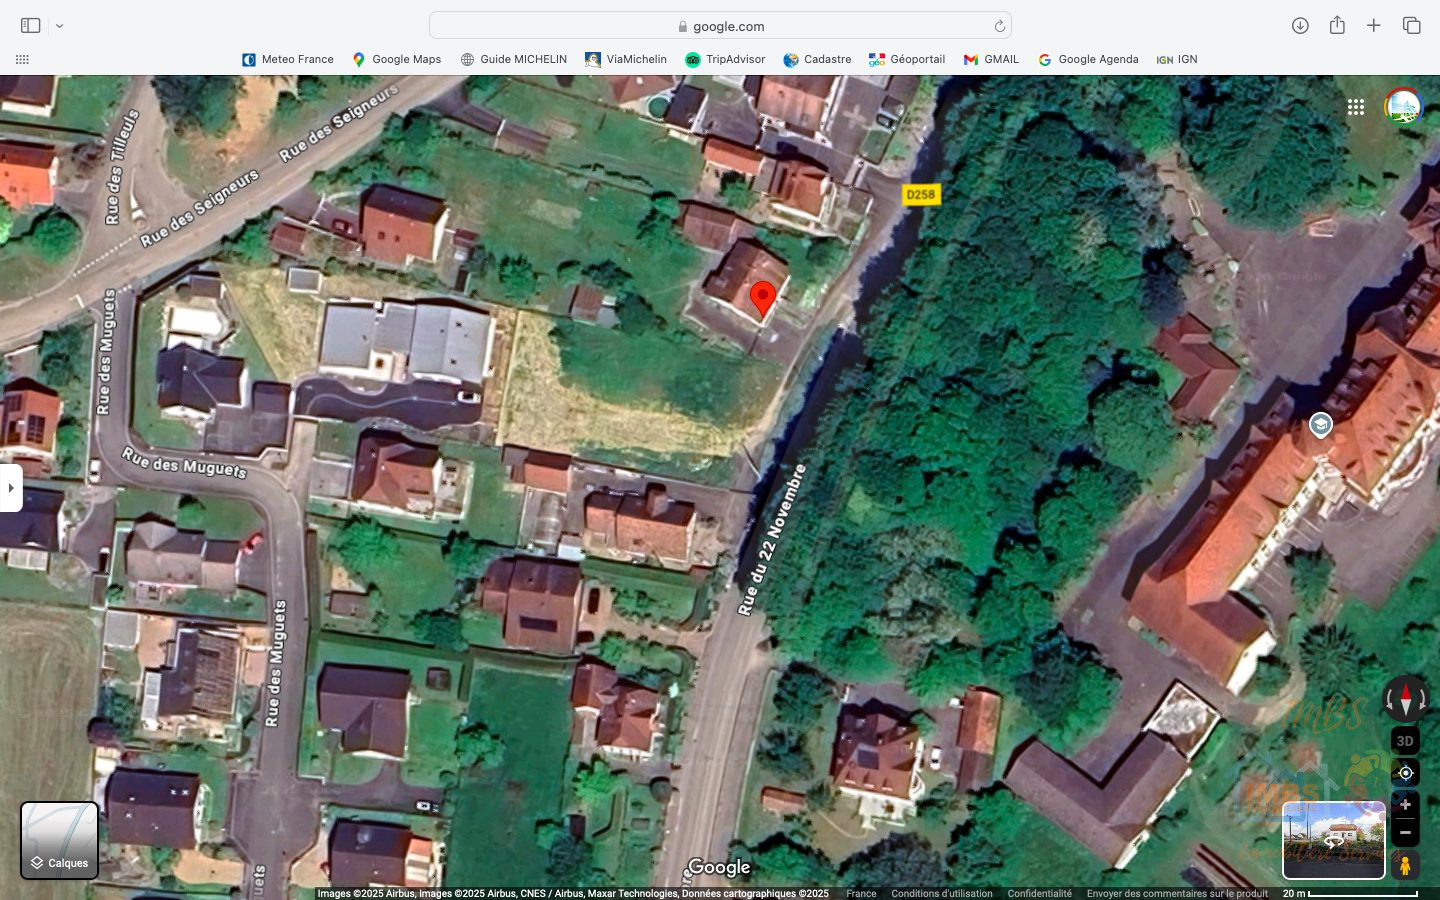Show the Safari tab overview
1440x900 pixels.
[x=1411, y=26]
